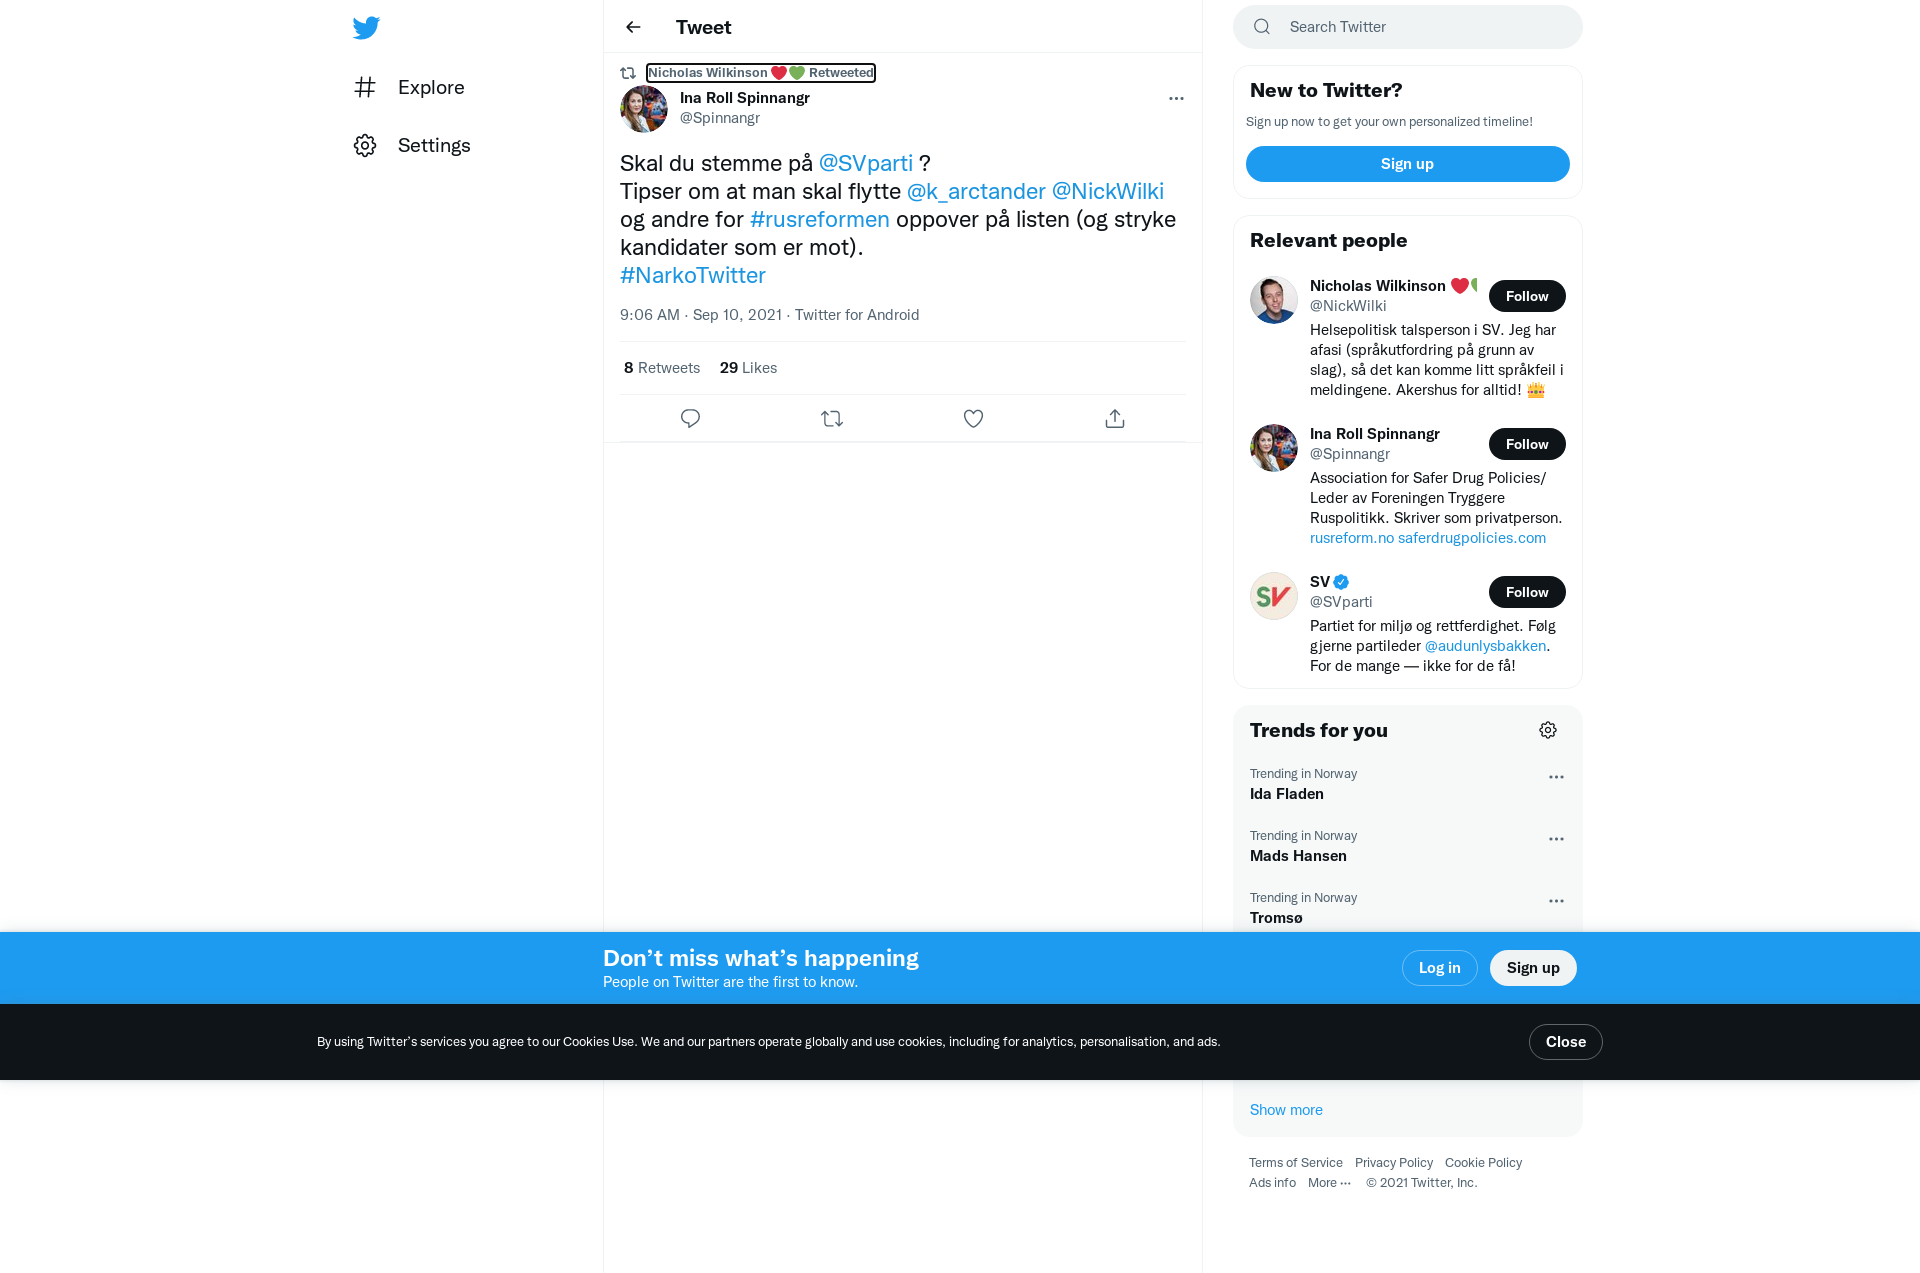Open the Trends settings gear icon
The height and width of the screenshot is (1273, 1920).
[1548, 730]
